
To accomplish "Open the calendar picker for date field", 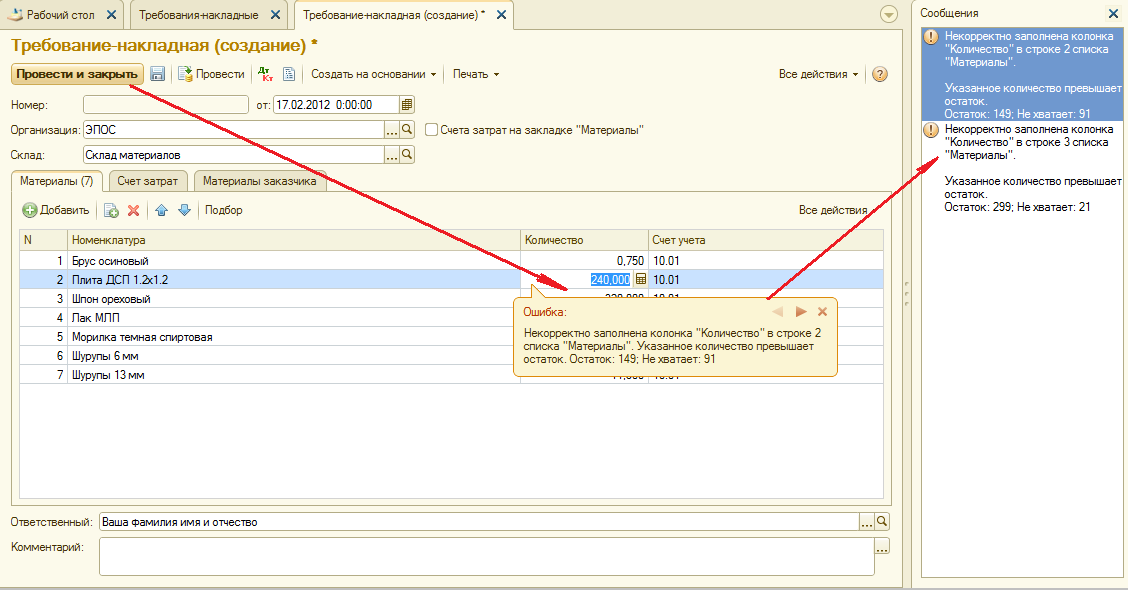I will point(407,105).
